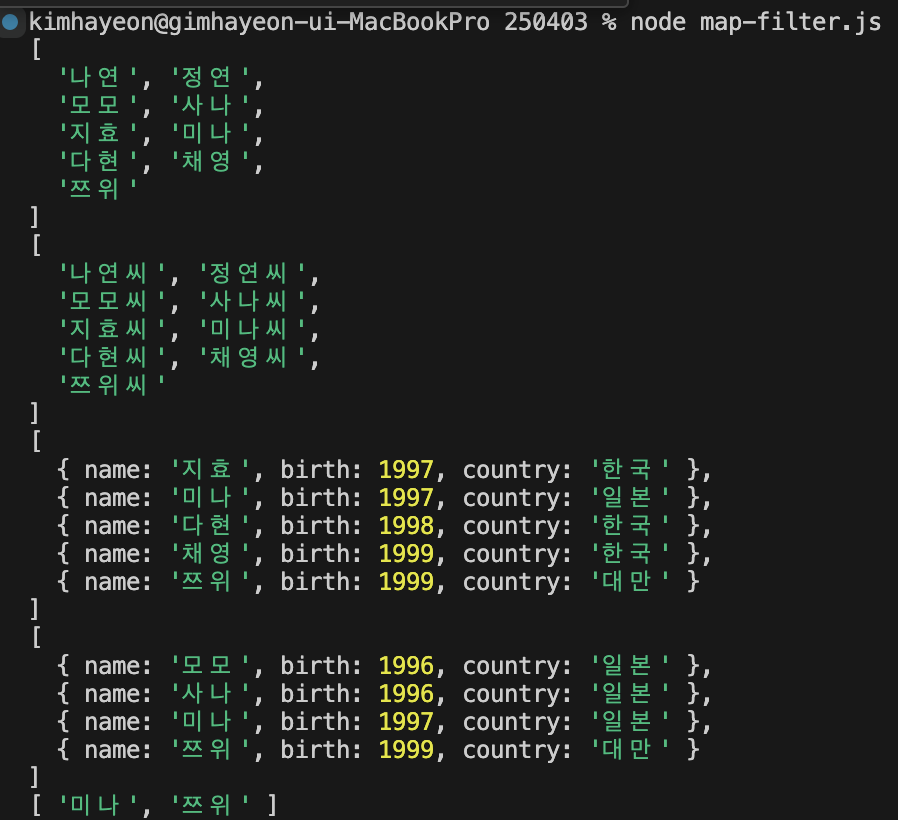The height and width of the screenshot is (820, 898).
Task: Click the command text 'node map-filter.js'
Action: pos(755,23)
